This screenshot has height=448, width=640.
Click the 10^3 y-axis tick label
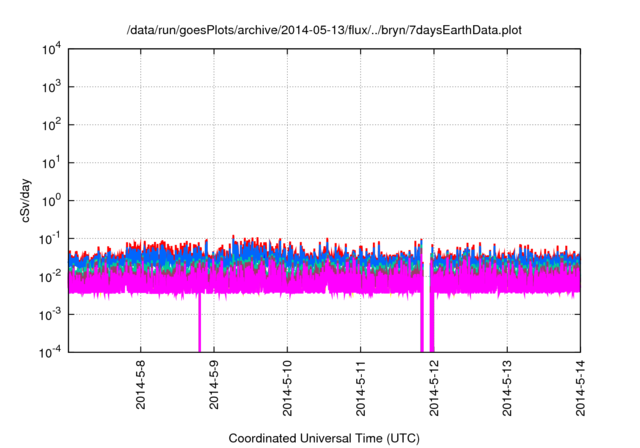point(50,87)
